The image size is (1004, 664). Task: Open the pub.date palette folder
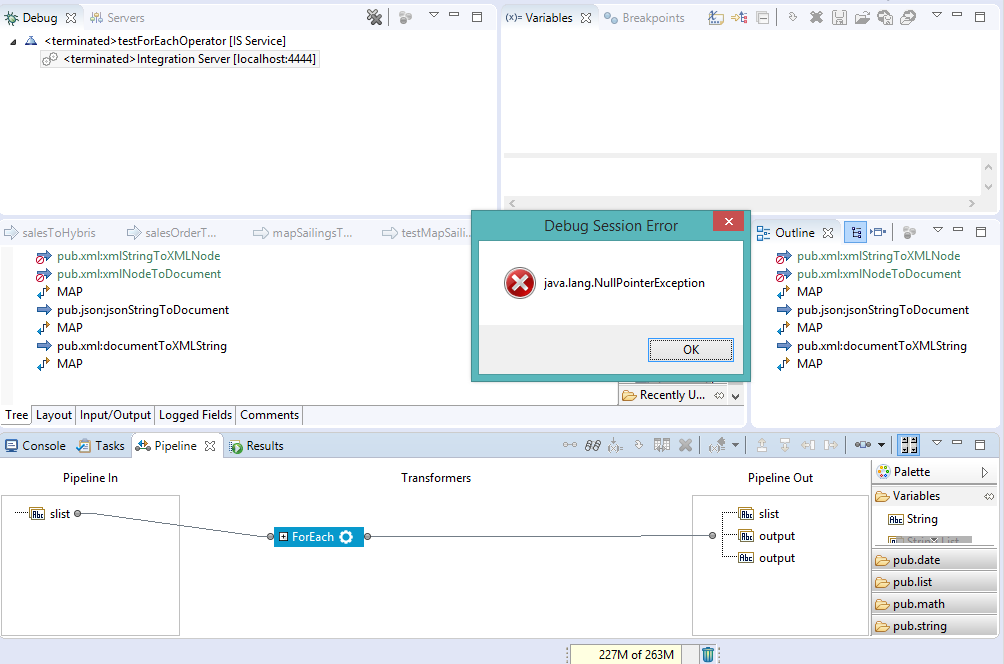click(x=934, y=560)
